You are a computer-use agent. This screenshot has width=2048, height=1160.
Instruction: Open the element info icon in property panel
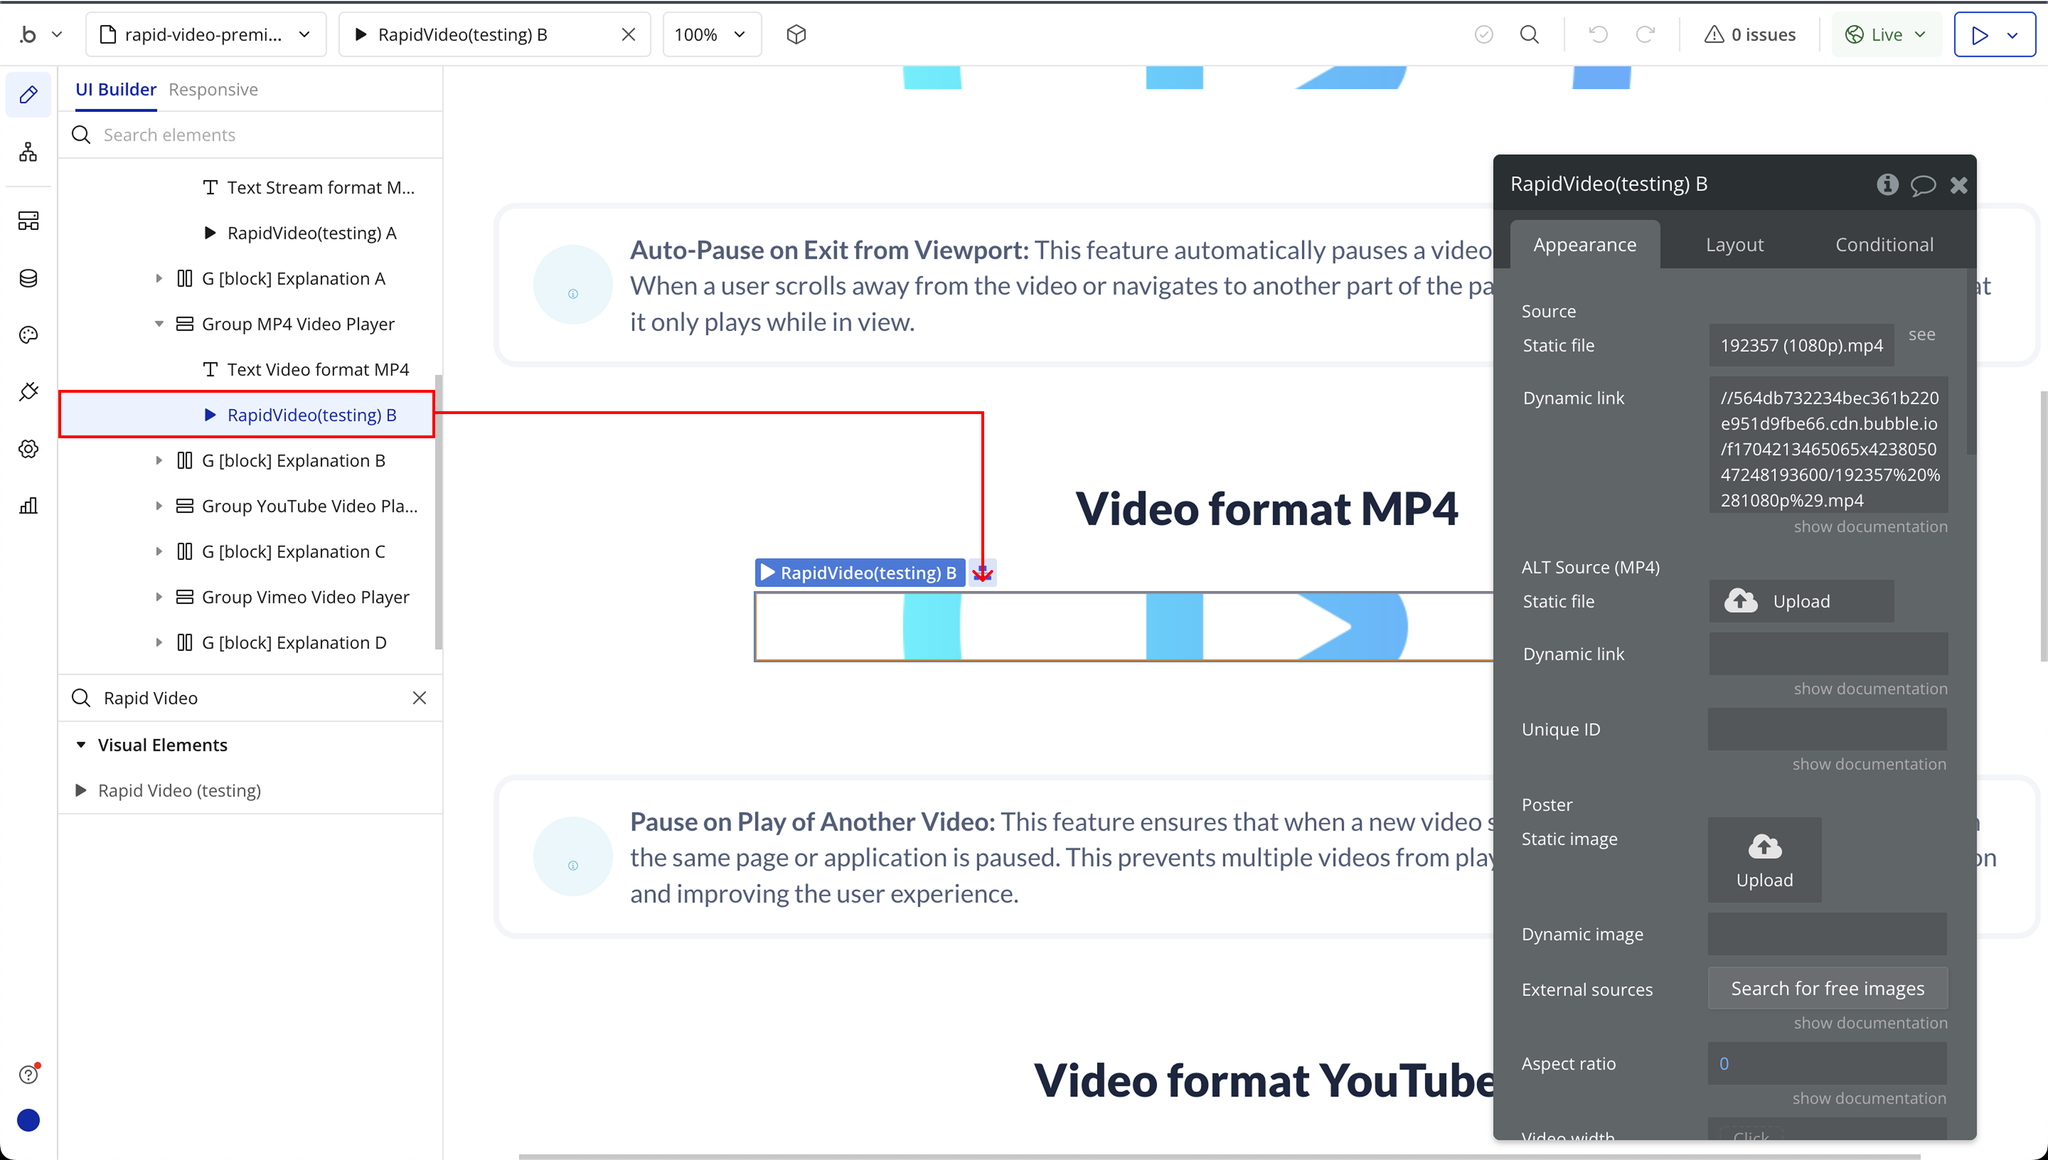1887,184
